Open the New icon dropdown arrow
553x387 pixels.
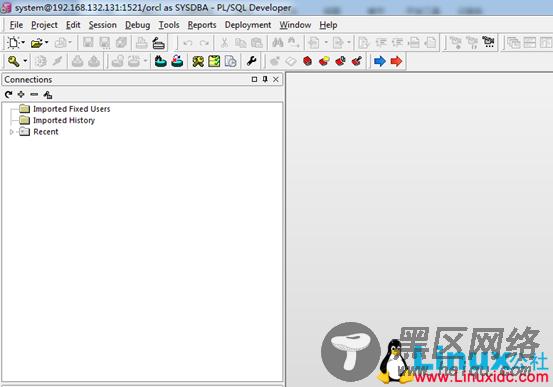[x=23, y=43]
